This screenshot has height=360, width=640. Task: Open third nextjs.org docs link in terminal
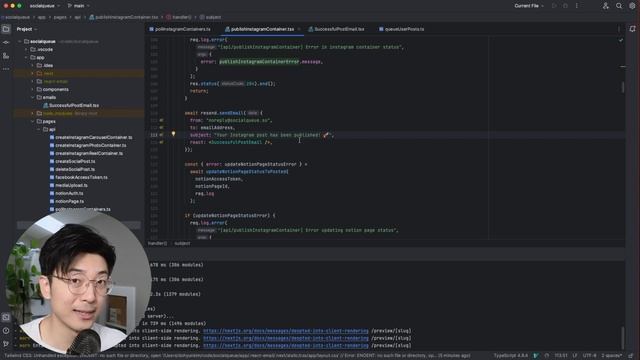(286, 345)
